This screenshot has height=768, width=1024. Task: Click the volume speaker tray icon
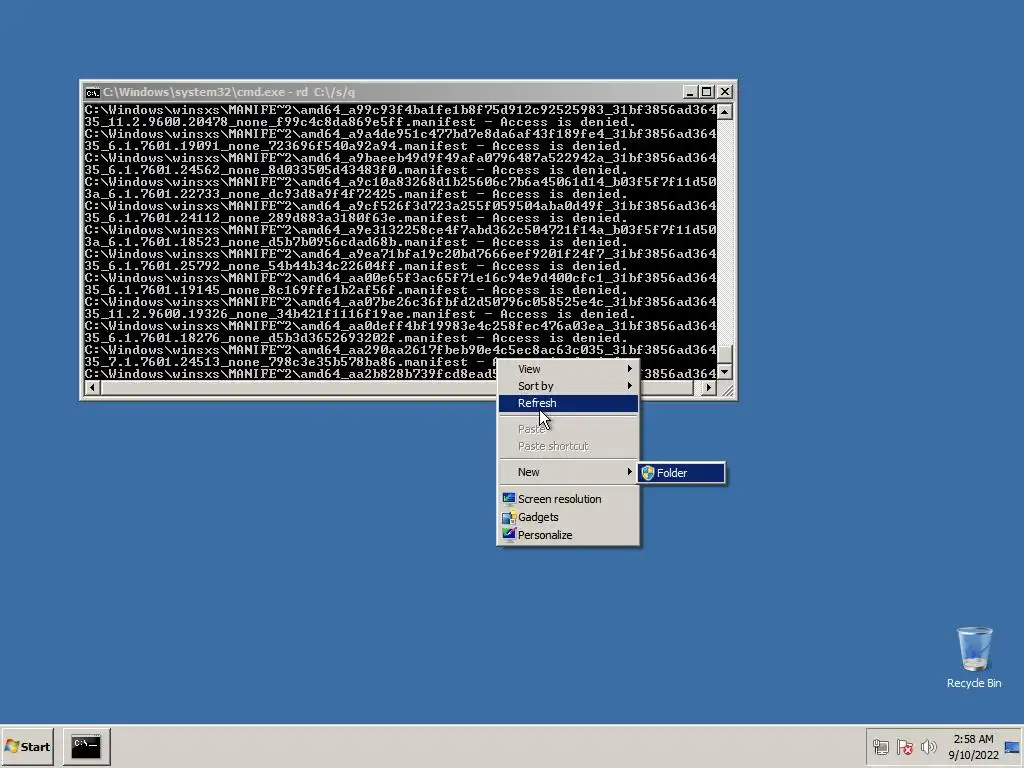[x=928, y=747]
